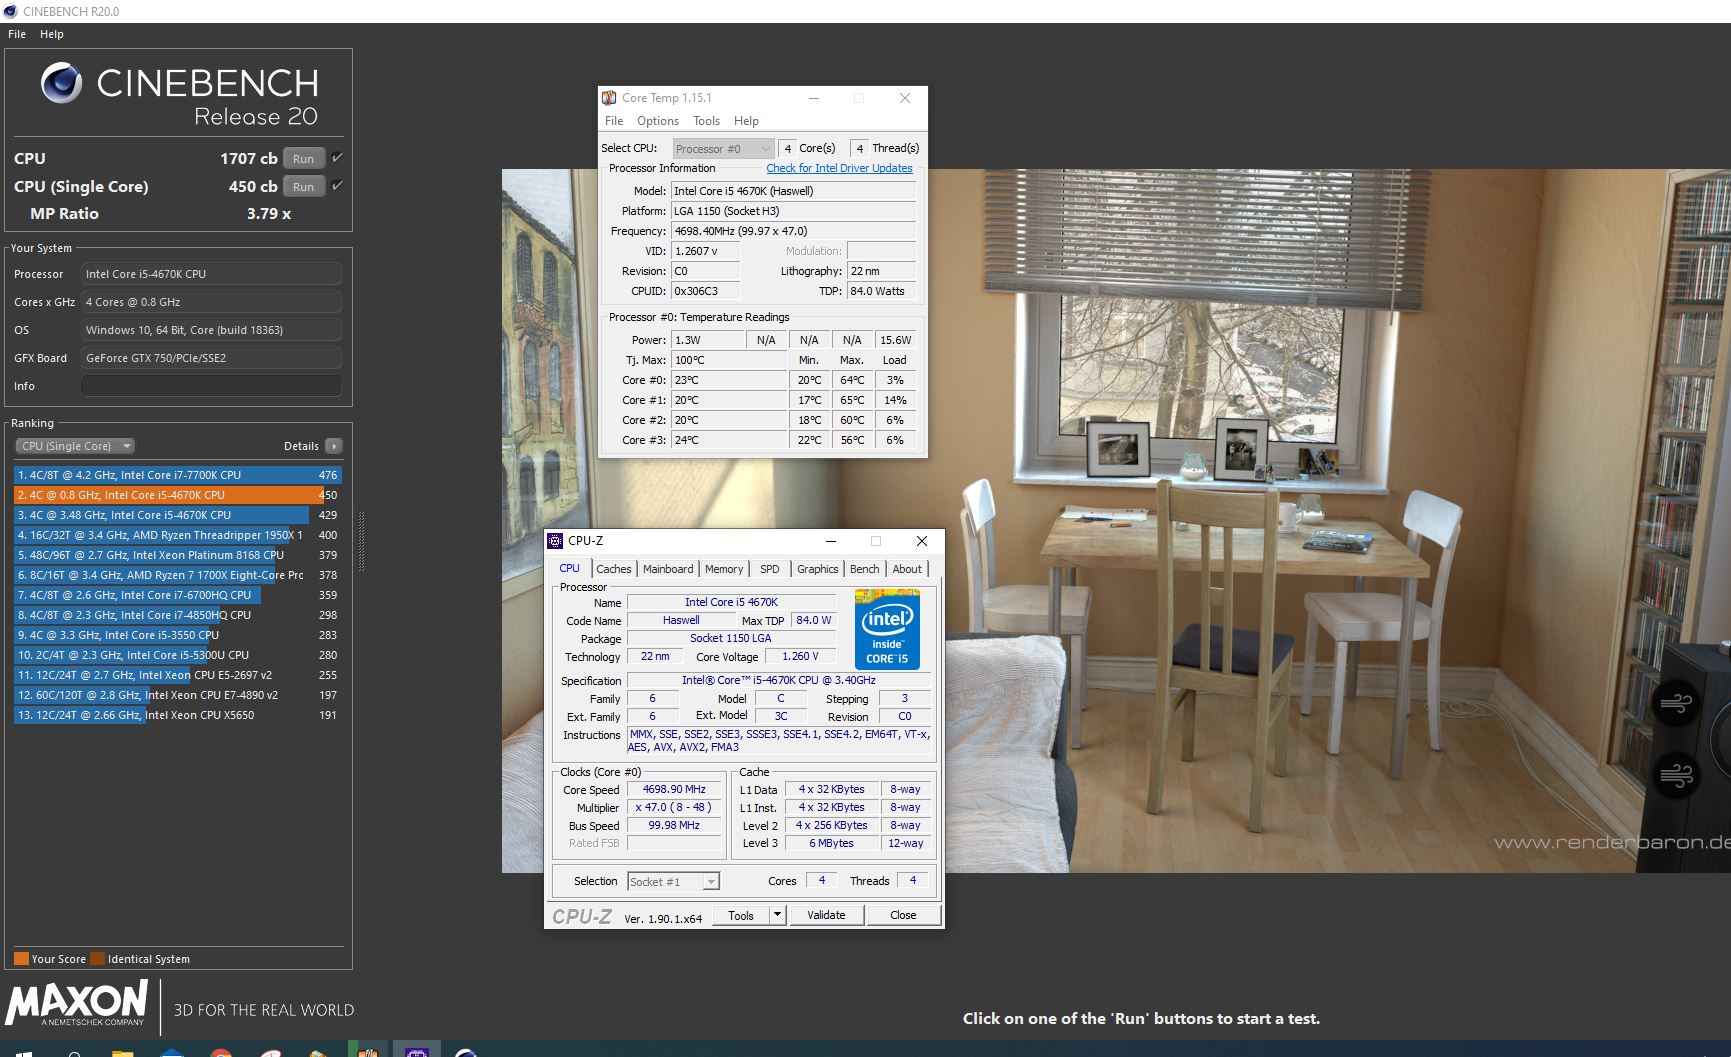Select the orange 4C @ 0.8 GHz ranking row
Image resolution: width=1731 pixels, height=1057 pixels.
[x=177, y=495]
